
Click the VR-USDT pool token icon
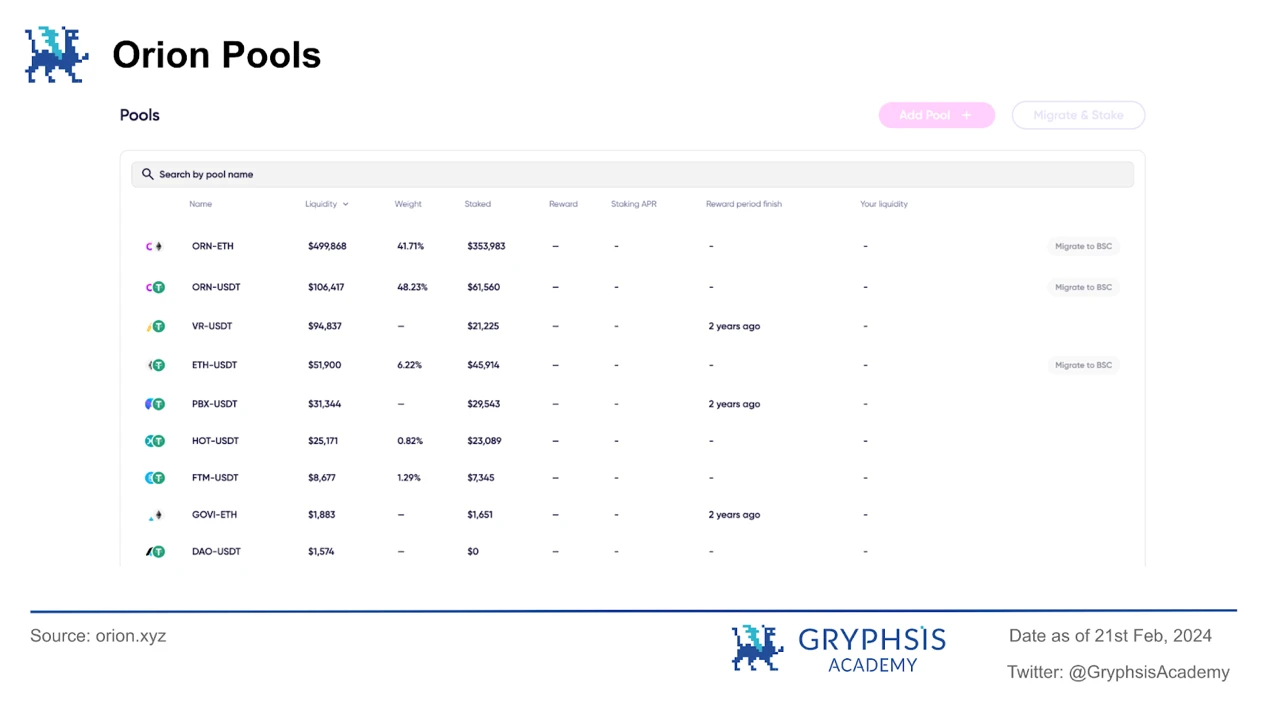click(x=155, y=326)
